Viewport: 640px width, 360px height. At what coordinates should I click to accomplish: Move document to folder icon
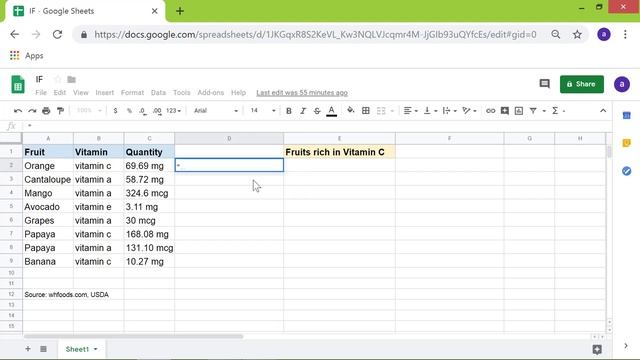[x=71, y=79]
